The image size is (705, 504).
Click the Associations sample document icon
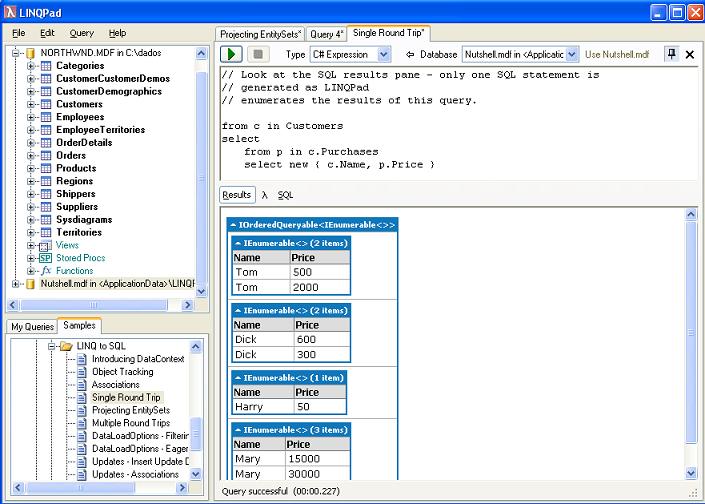click(x=81, y=385)
